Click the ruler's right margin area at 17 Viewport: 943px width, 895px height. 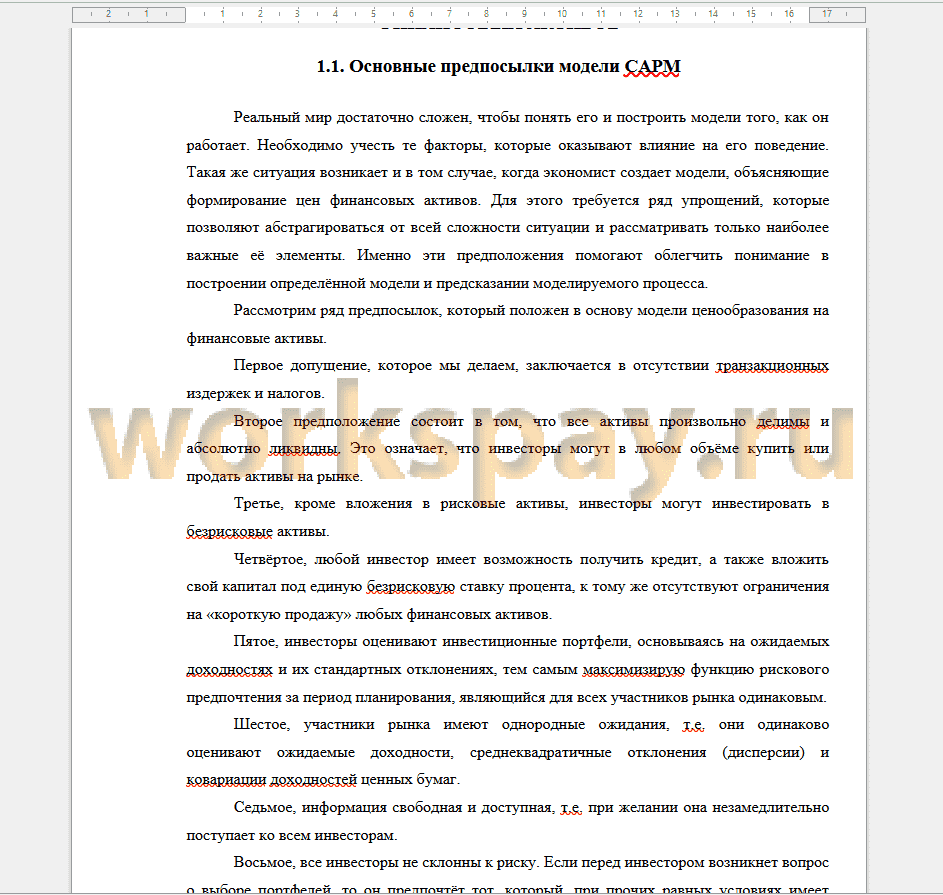click(837, 14)
